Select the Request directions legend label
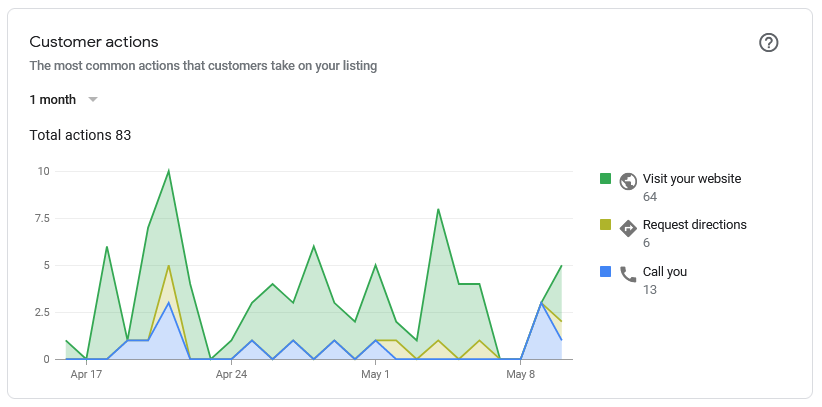This screenshot has height=407, width=822. (694, 225)
